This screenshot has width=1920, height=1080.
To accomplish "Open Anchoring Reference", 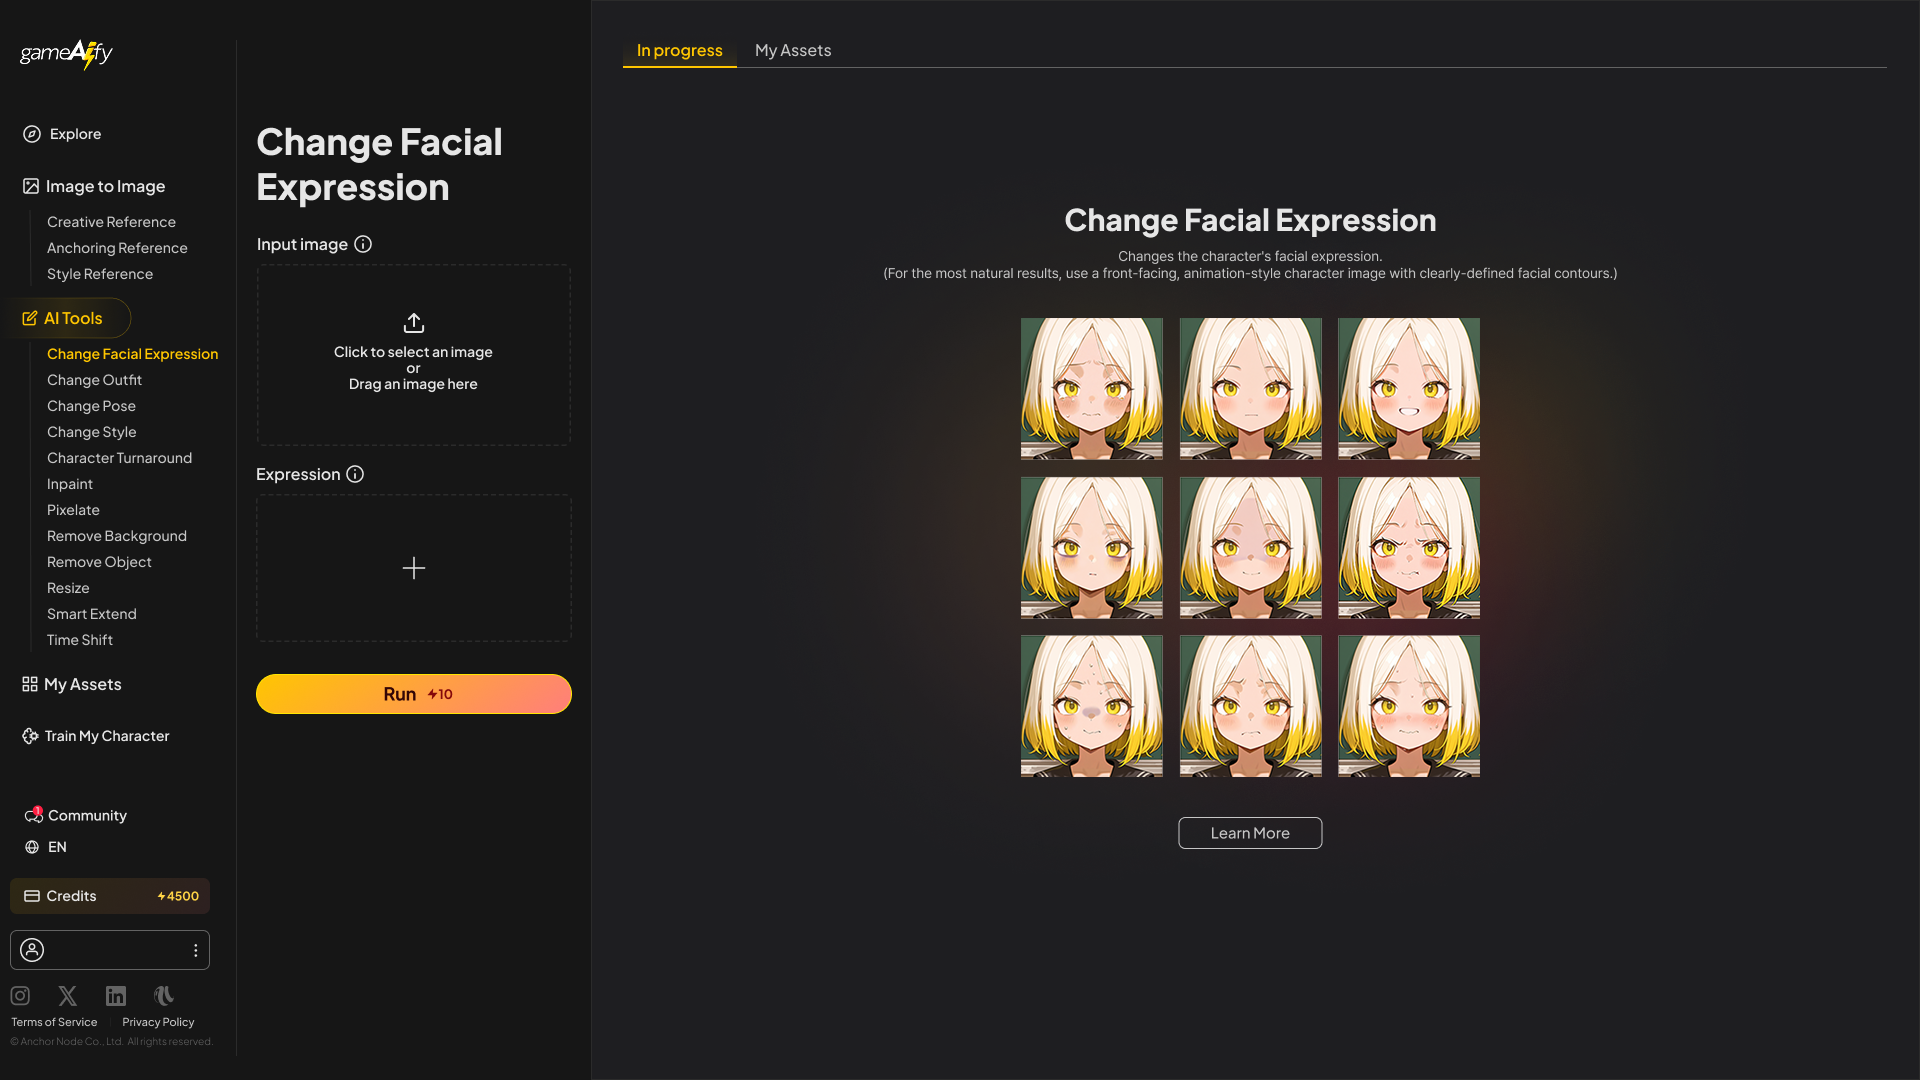I will point(117,248).
